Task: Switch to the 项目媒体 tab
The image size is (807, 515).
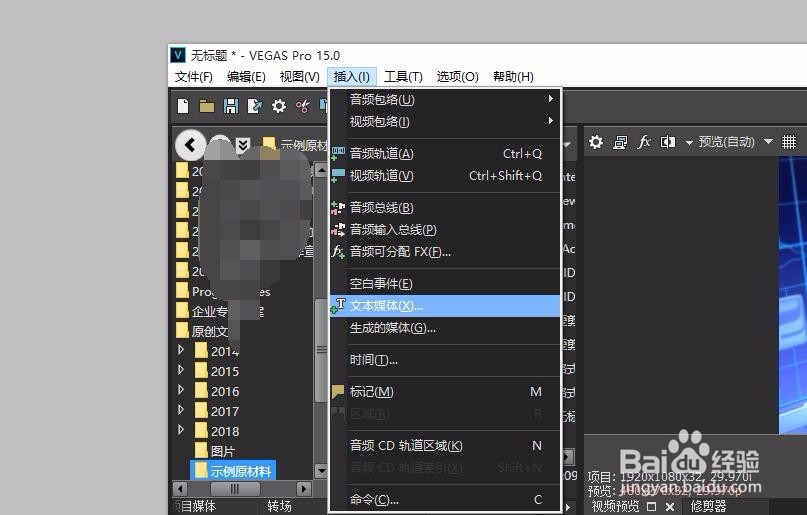Action: coord(194,507)
